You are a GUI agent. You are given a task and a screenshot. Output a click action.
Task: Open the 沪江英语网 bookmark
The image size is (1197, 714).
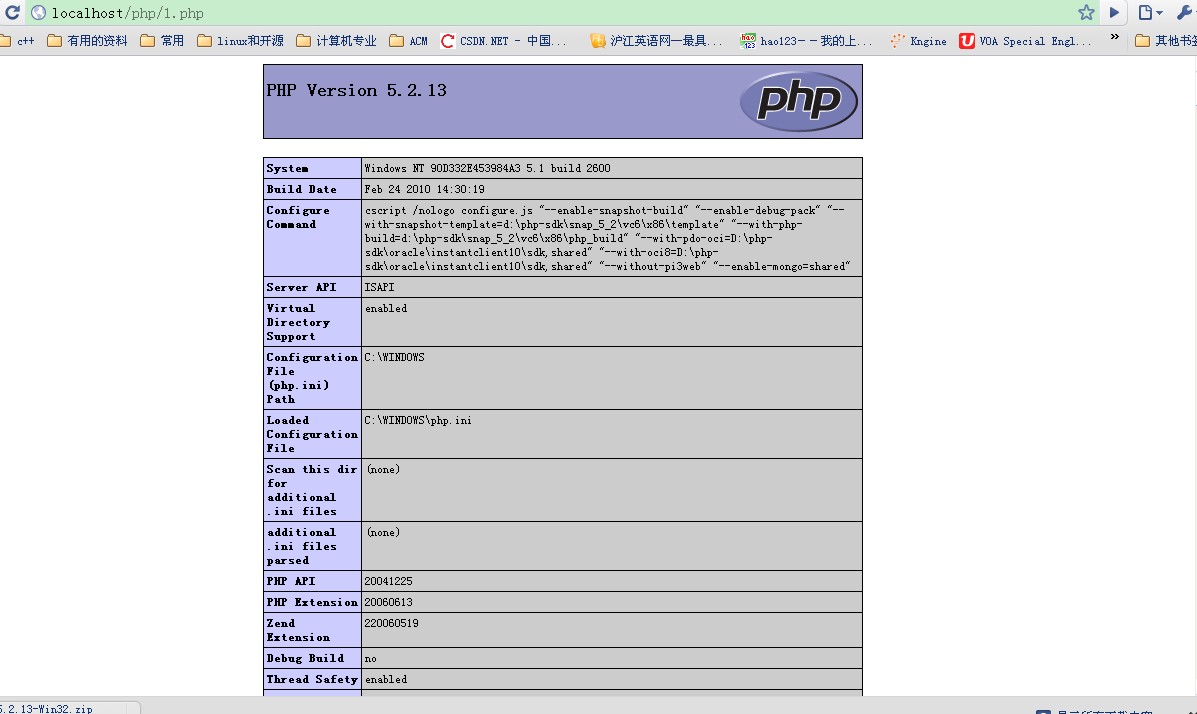[x=657, y=40]
